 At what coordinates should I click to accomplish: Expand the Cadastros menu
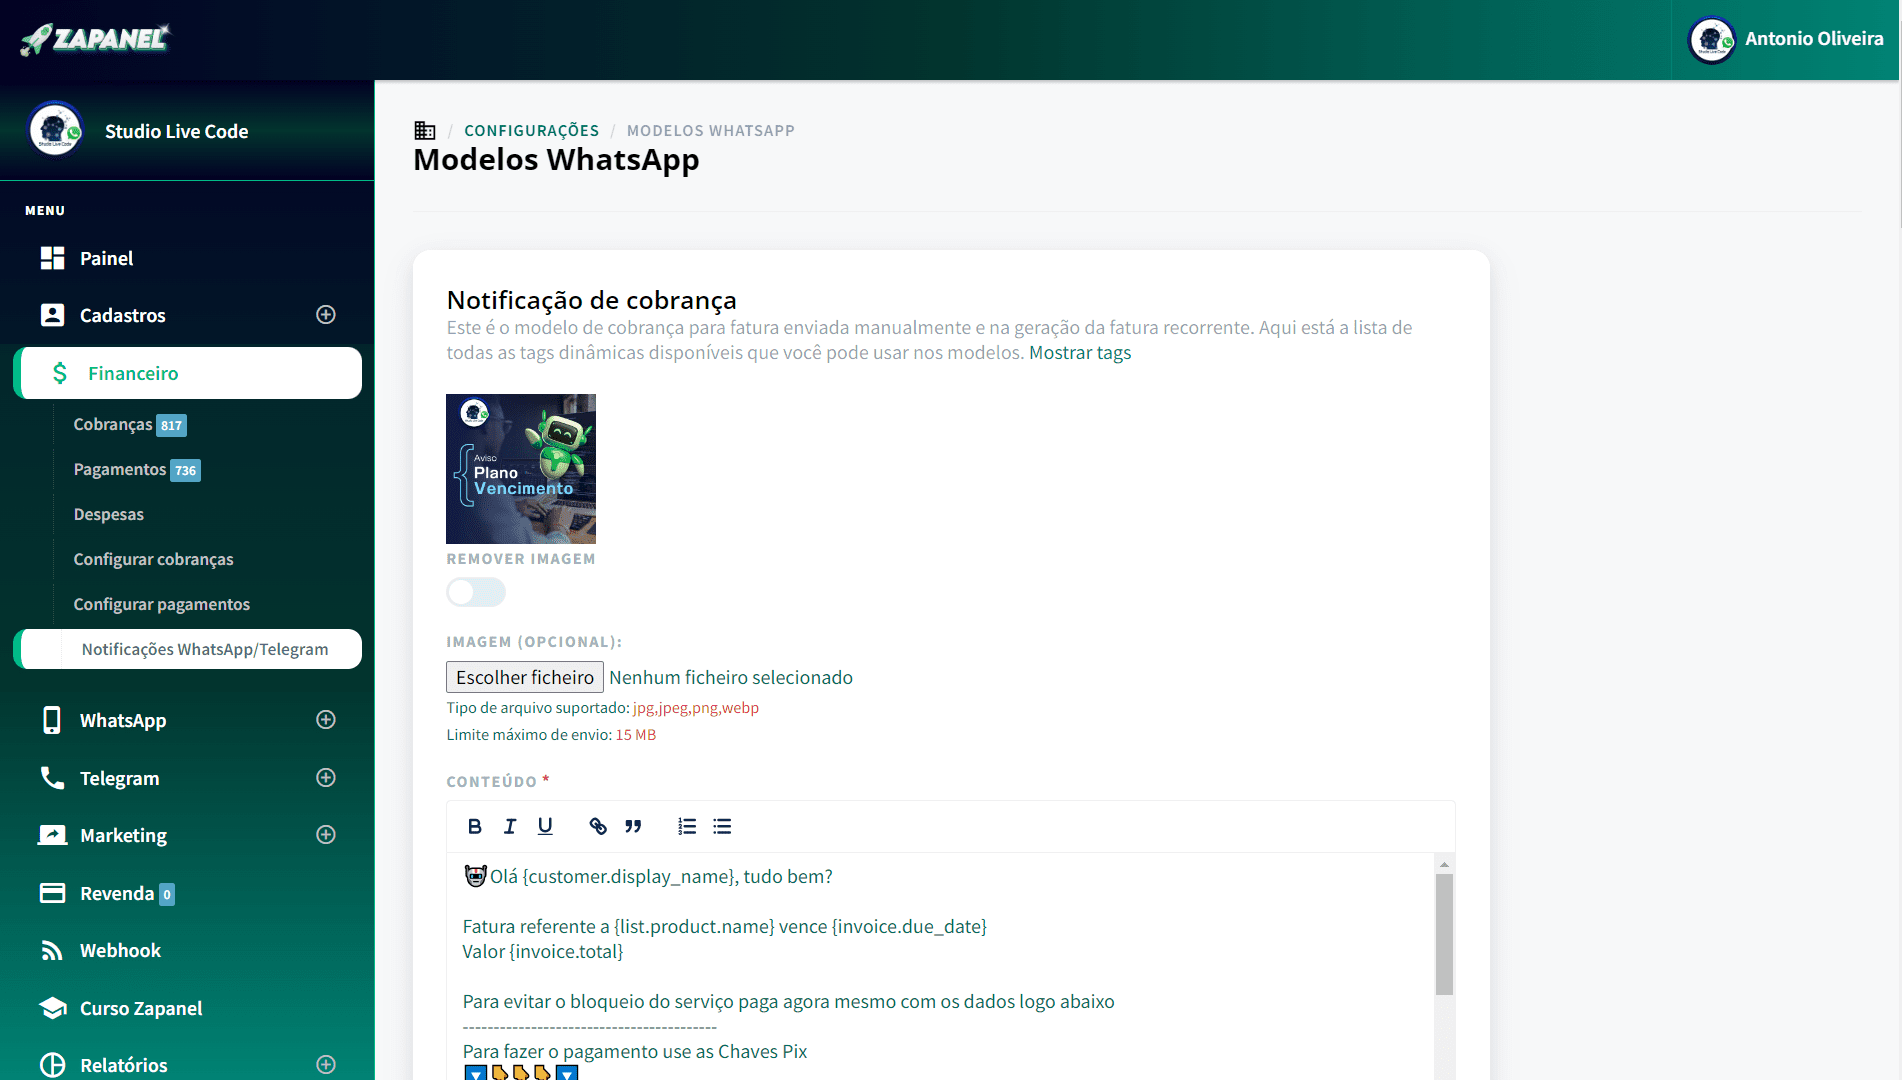(325, 315)
